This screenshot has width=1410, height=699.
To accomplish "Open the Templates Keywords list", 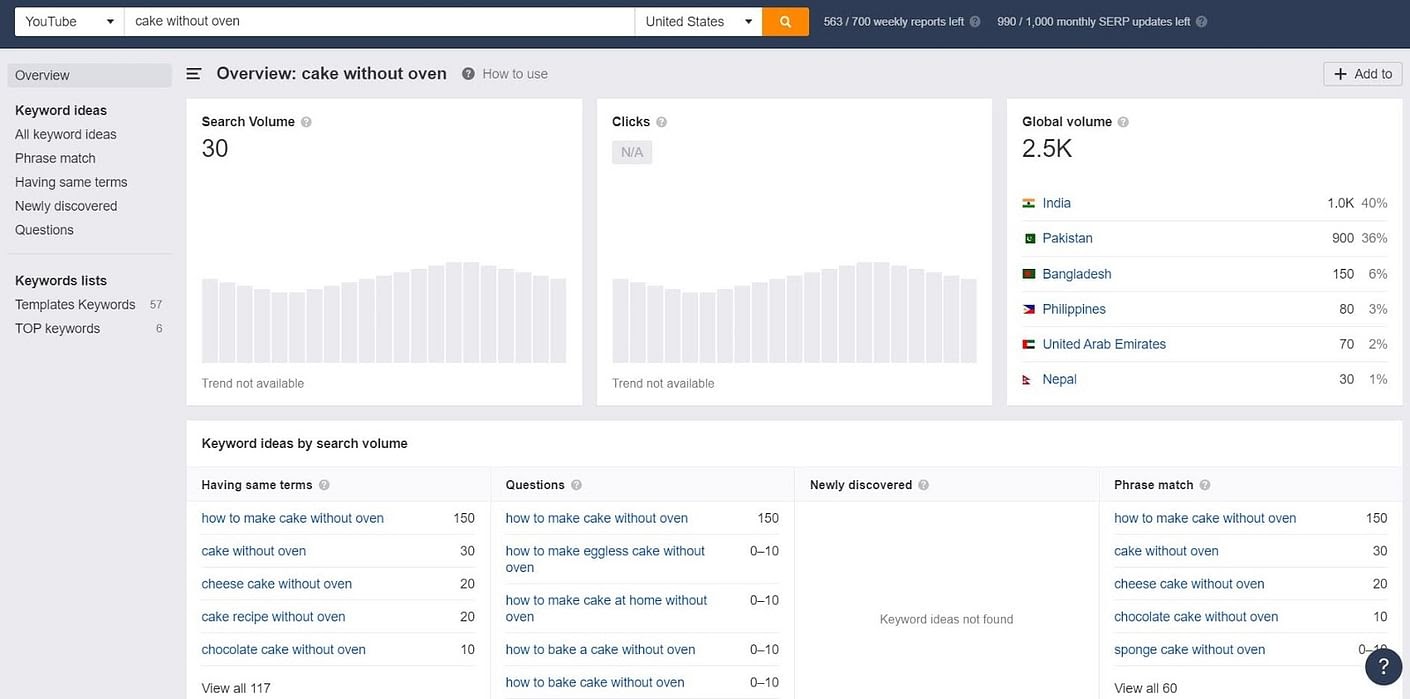I will tap(75, 303).
